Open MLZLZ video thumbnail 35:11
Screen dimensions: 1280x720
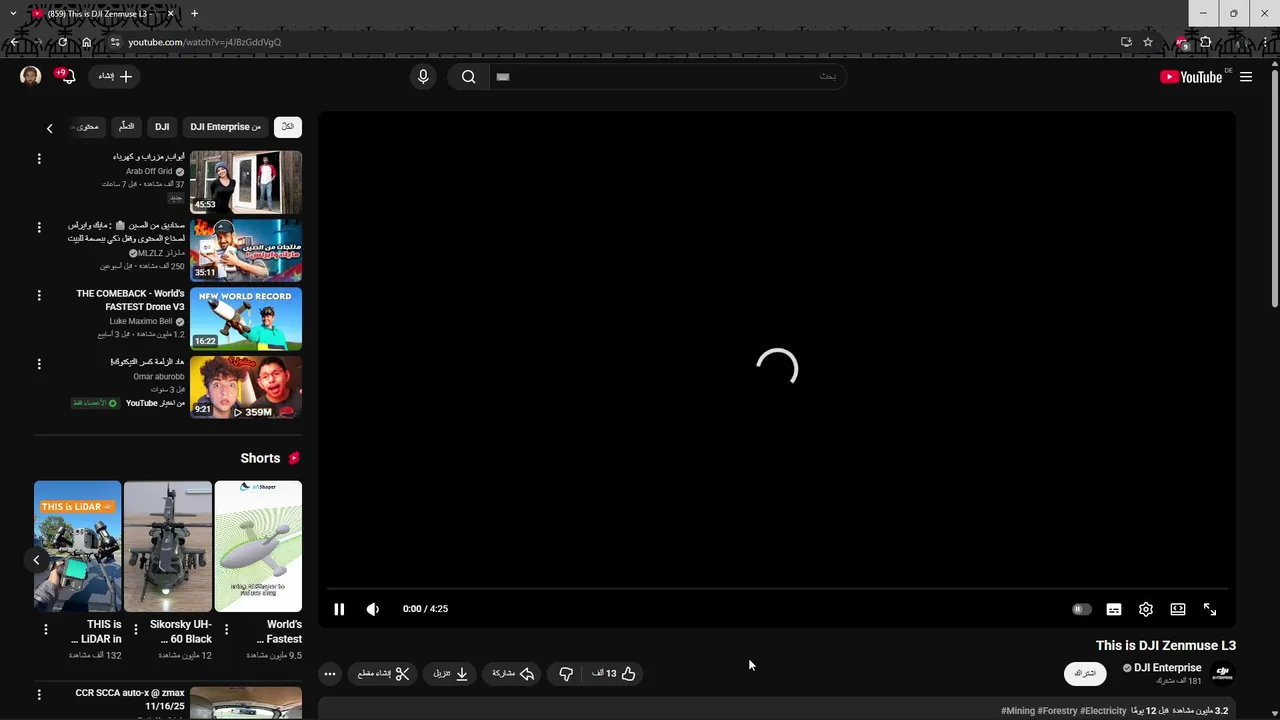[x=246, y=250]
